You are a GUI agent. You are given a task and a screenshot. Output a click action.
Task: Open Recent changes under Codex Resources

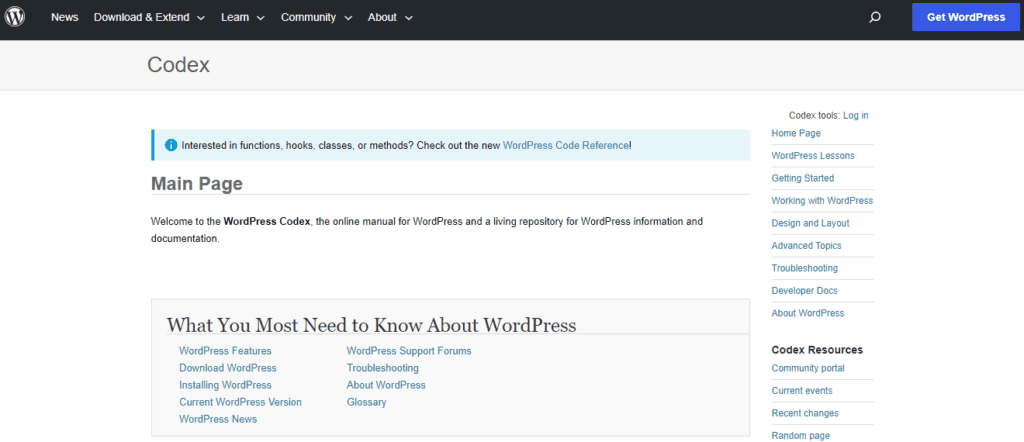click(805, 413)
